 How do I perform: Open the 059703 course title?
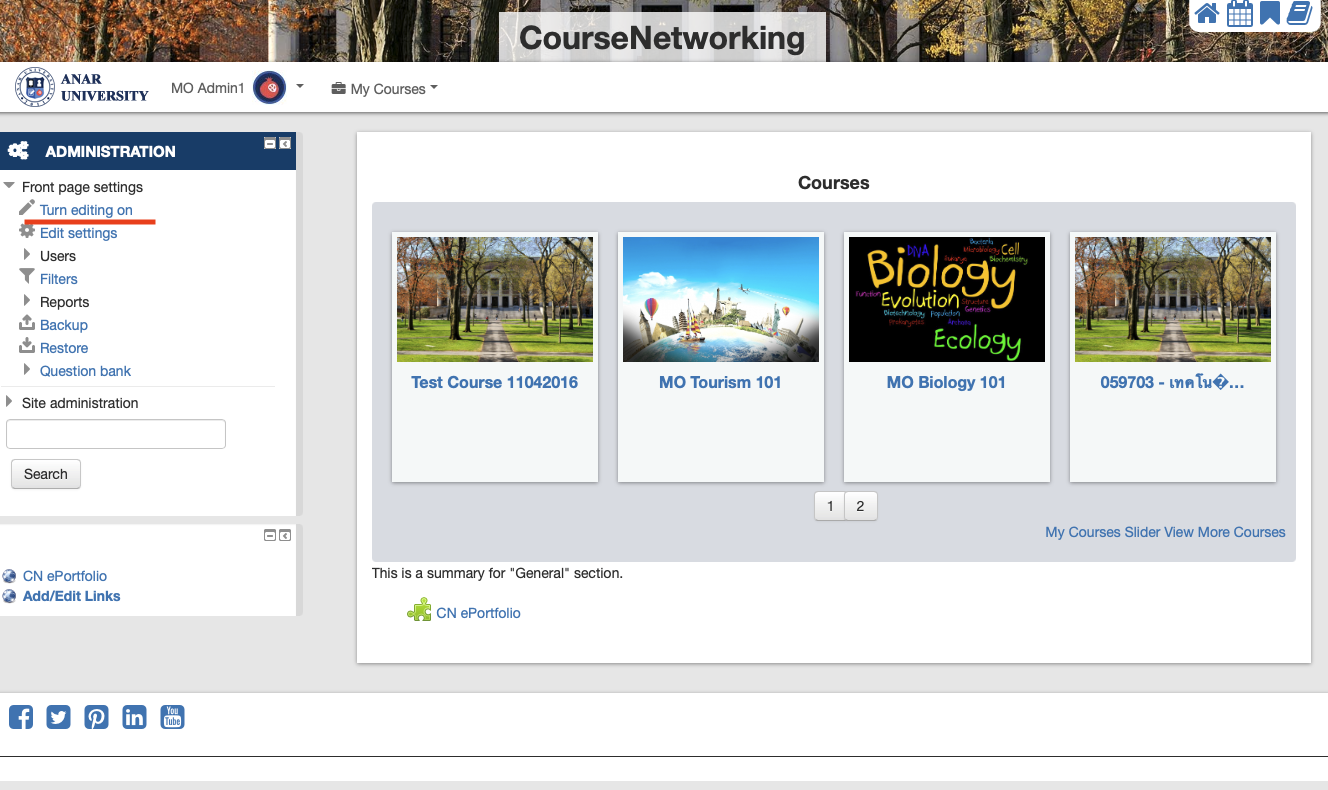(x=1172, y=382)
